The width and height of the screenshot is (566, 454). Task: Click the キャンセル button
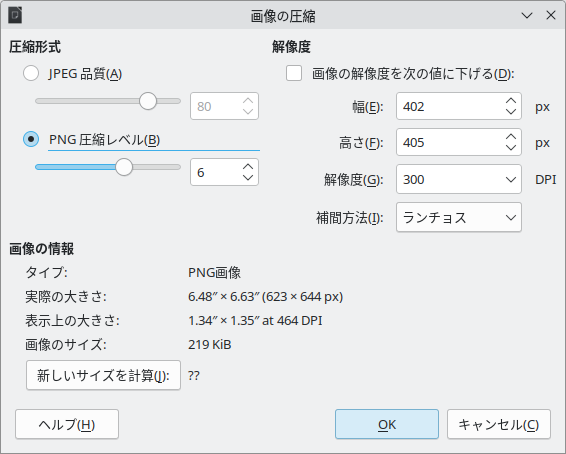pyautogui.click(x=499, y=424)
